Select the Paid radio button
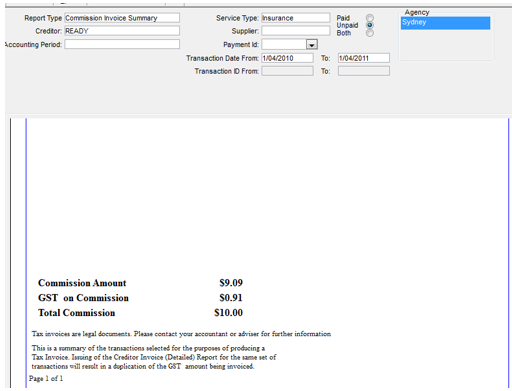The image size is (512, 391). pos(370,18)
